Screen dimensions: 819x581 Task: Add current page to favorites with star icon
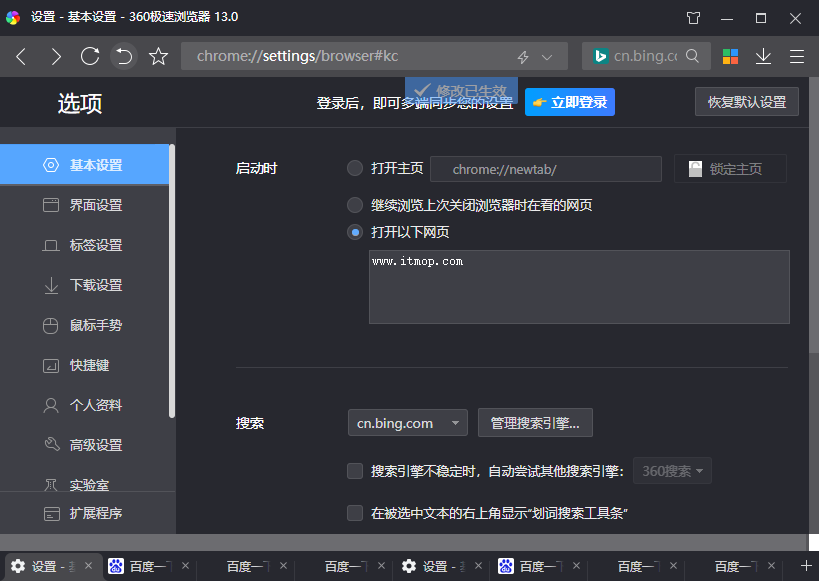pos(158,57)
